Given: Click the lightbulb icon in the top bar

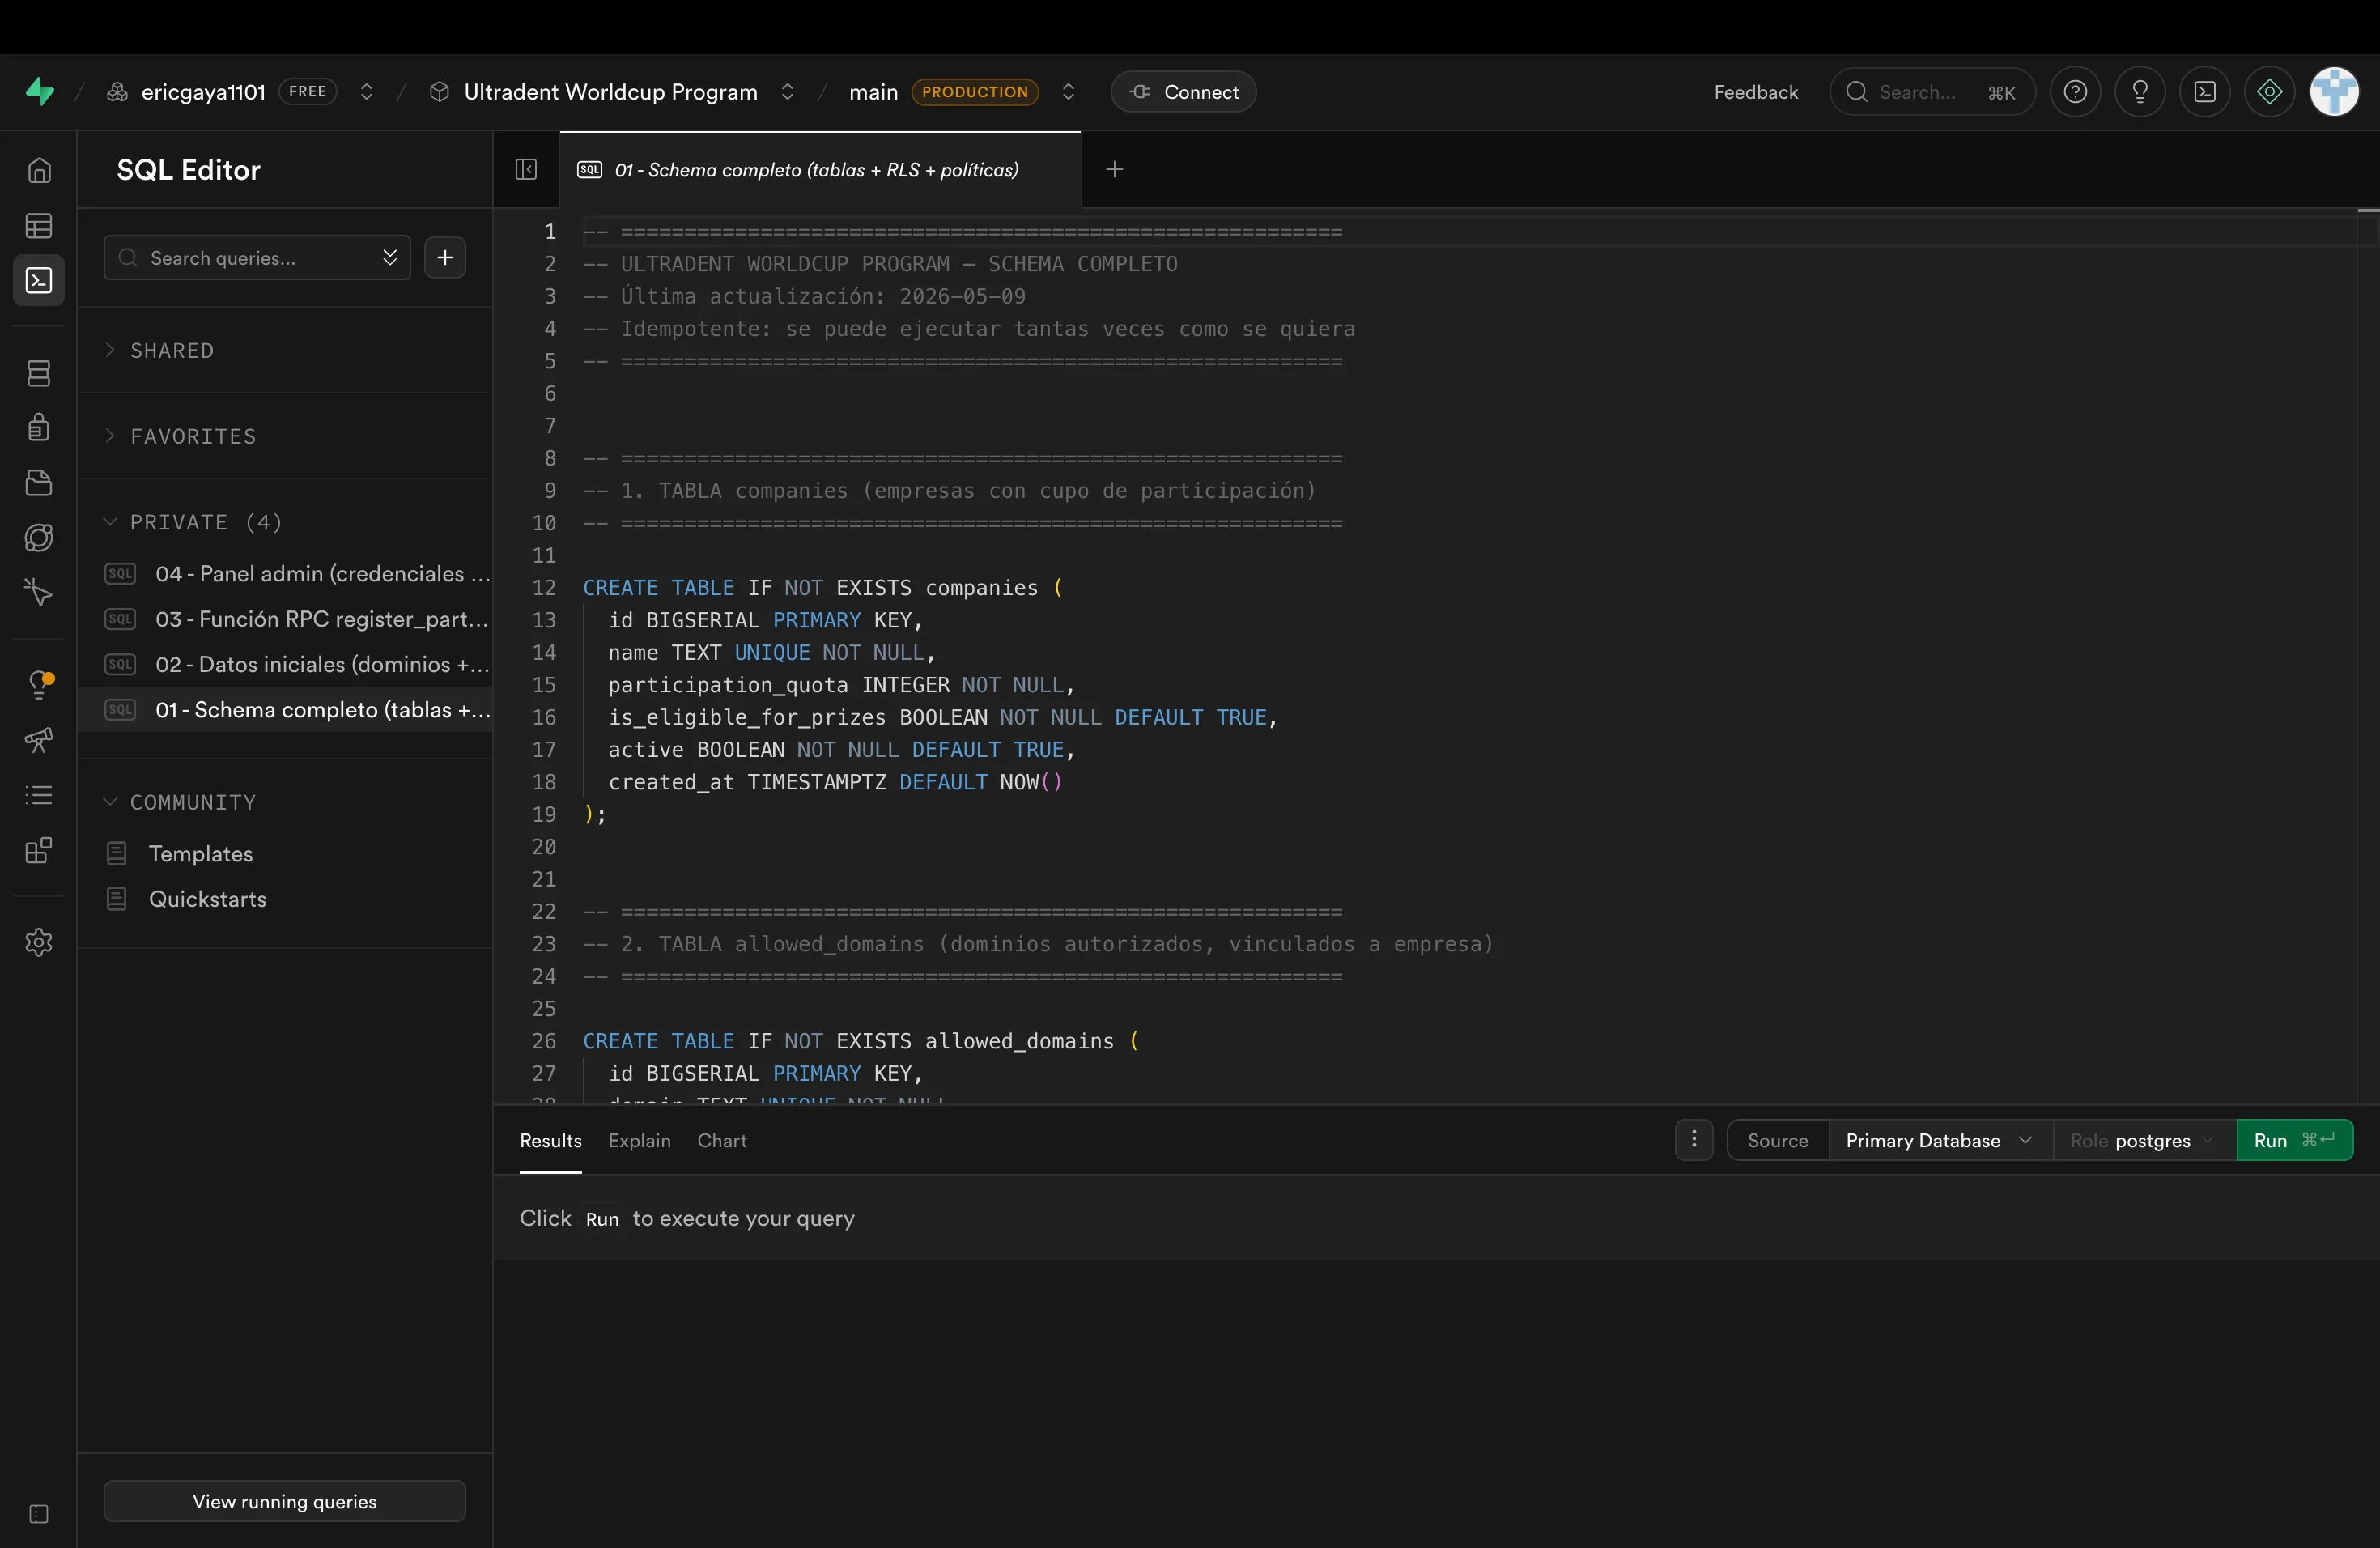Looking at the screenshot, I should pos(2140,92).
